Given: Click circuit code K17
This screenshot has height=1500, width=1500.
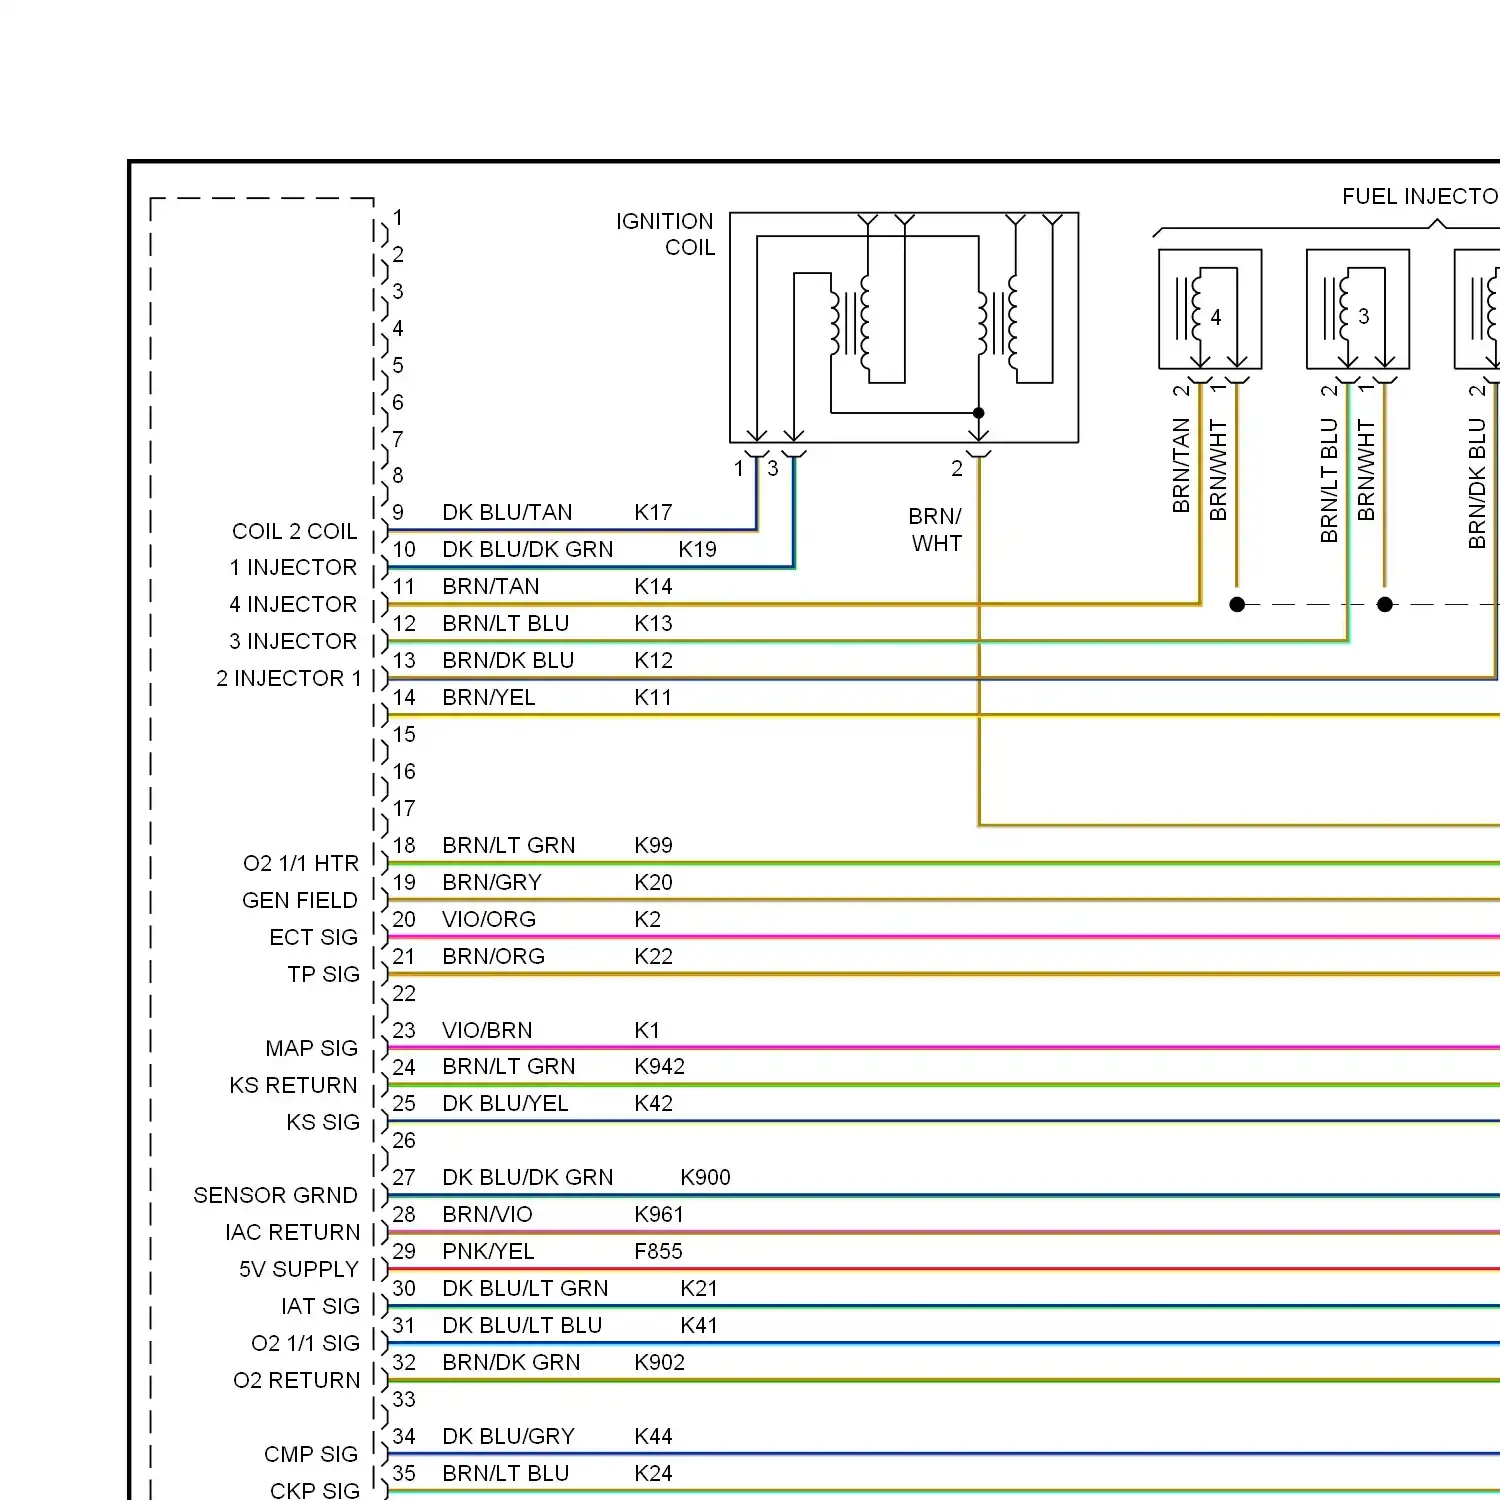Looking at the screenshot, I should pos(653,512).
